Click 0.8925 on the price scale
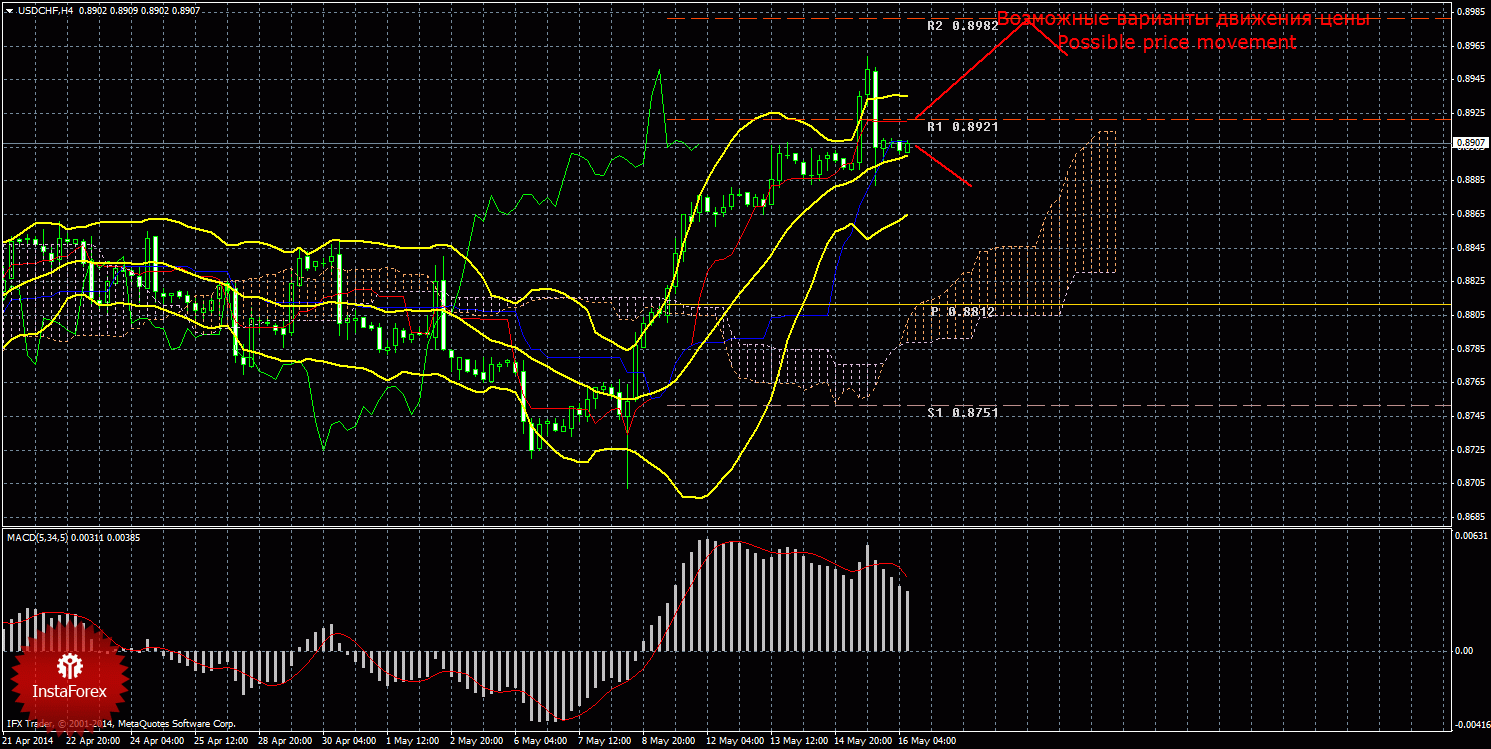This screenshot has height=749, width=1491. tap(1469, 113)
